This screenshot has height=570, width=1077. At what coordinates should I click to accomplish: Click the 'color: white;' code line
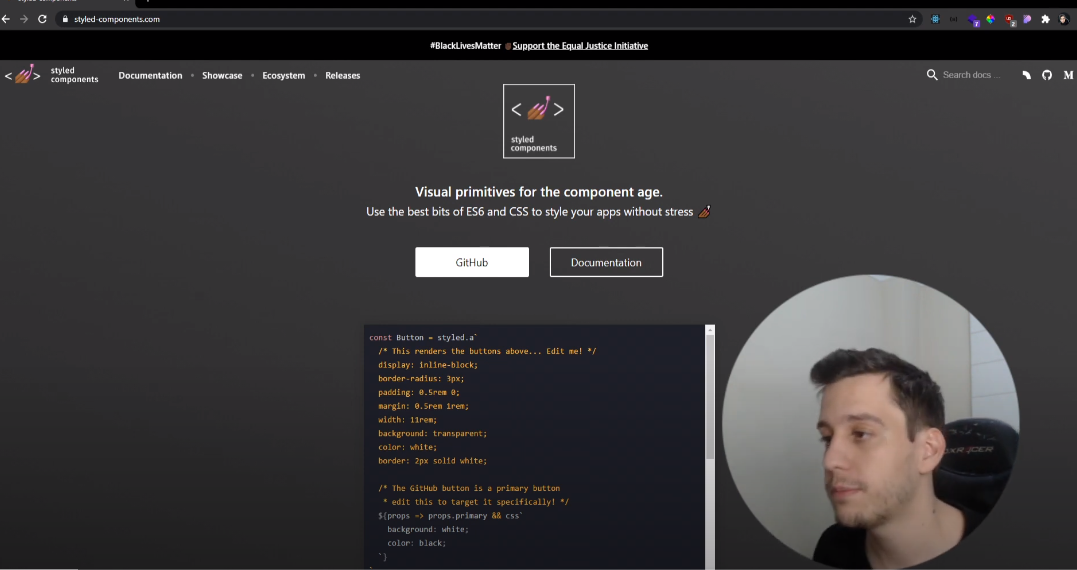(x=407, y=448)
